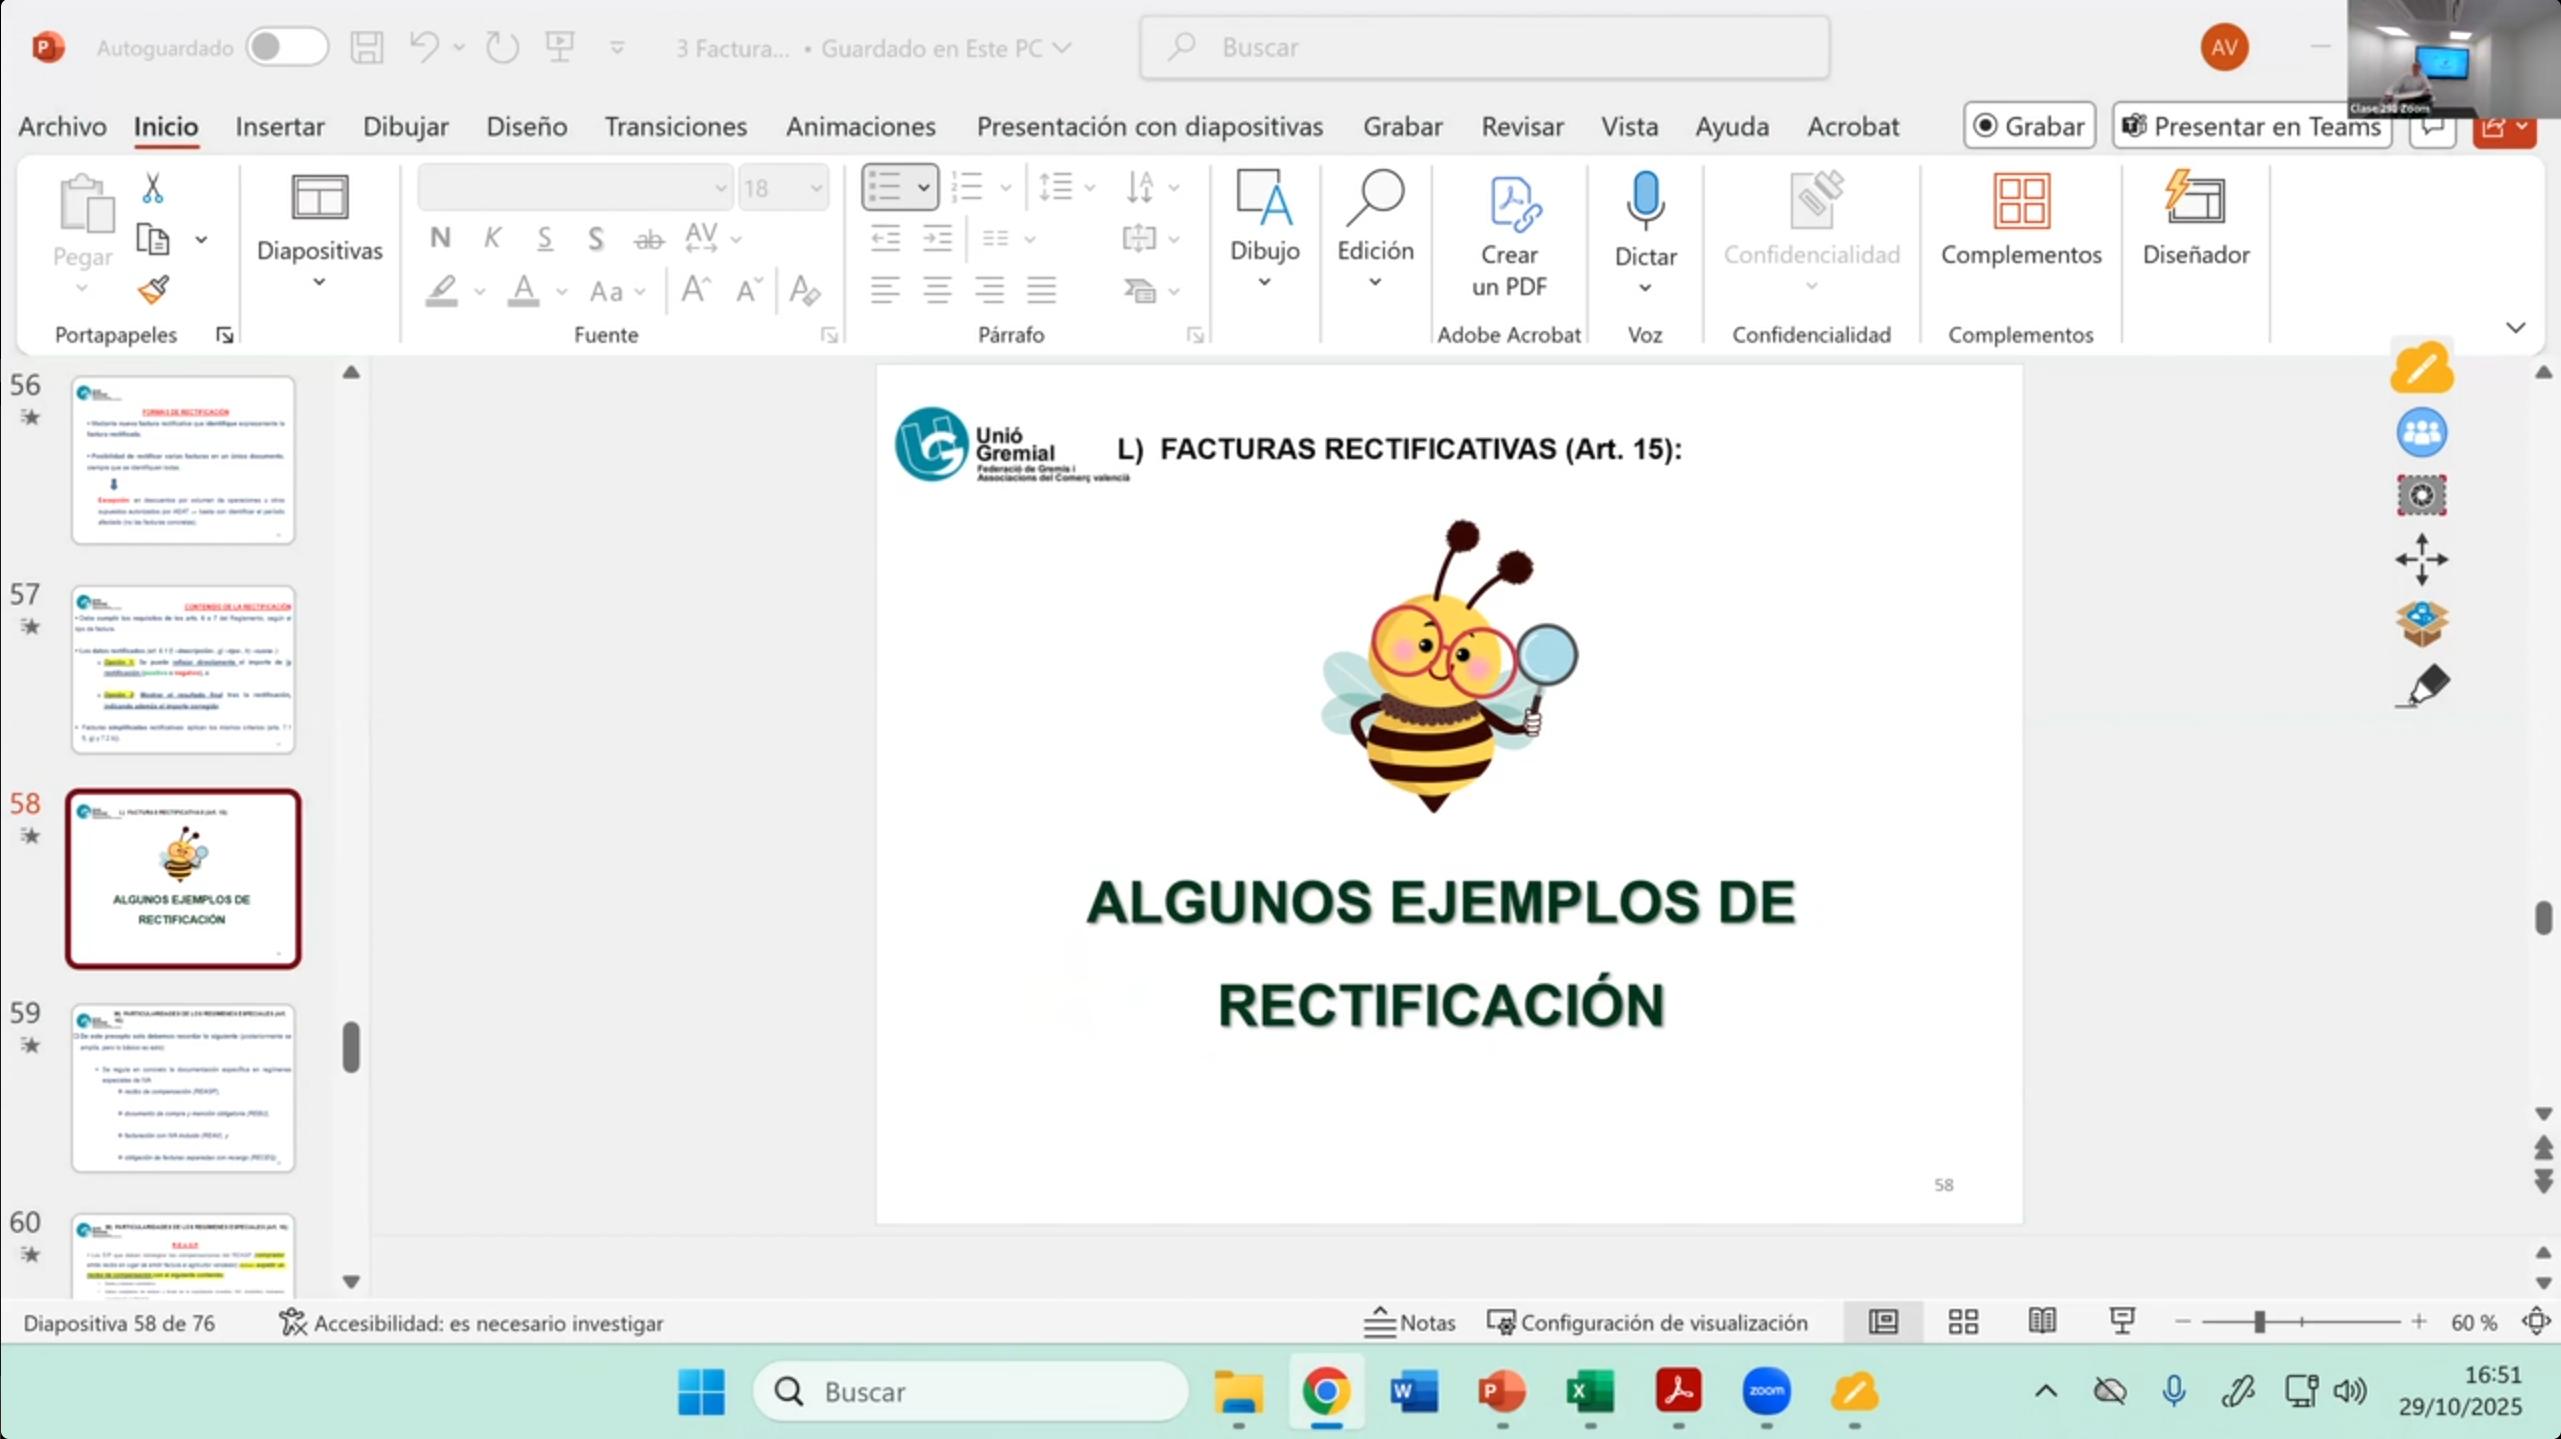Collapse the ribbon with the chevron
This screenshot has height=1439, width=2561.
(x=2515, y=327)
